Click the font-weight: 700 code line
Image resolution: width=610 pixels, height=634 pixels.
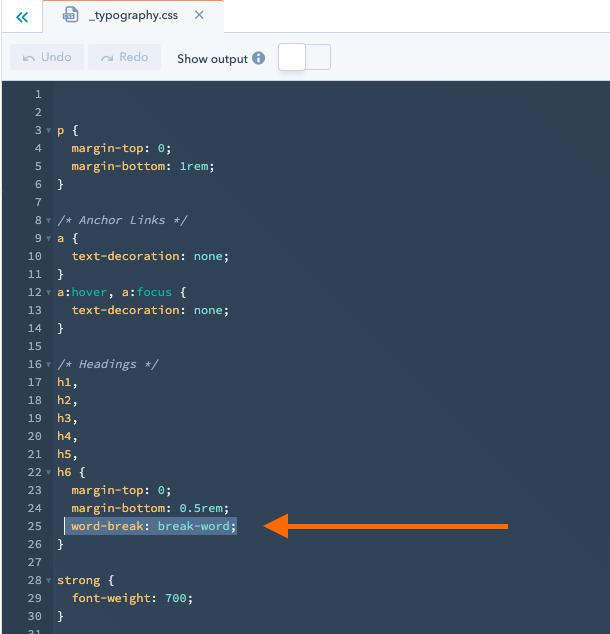point(131,598)
